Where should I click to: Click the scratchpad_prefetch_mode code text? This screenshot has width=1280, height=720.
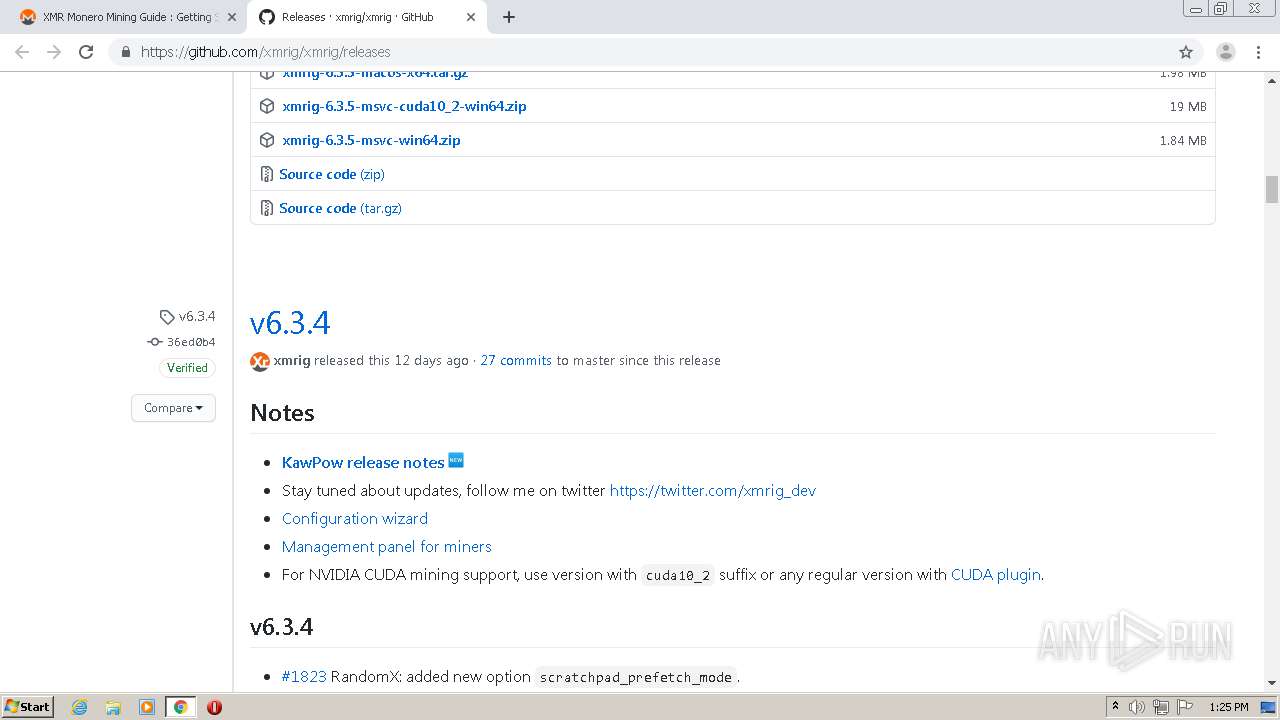[x=636, y=677]
